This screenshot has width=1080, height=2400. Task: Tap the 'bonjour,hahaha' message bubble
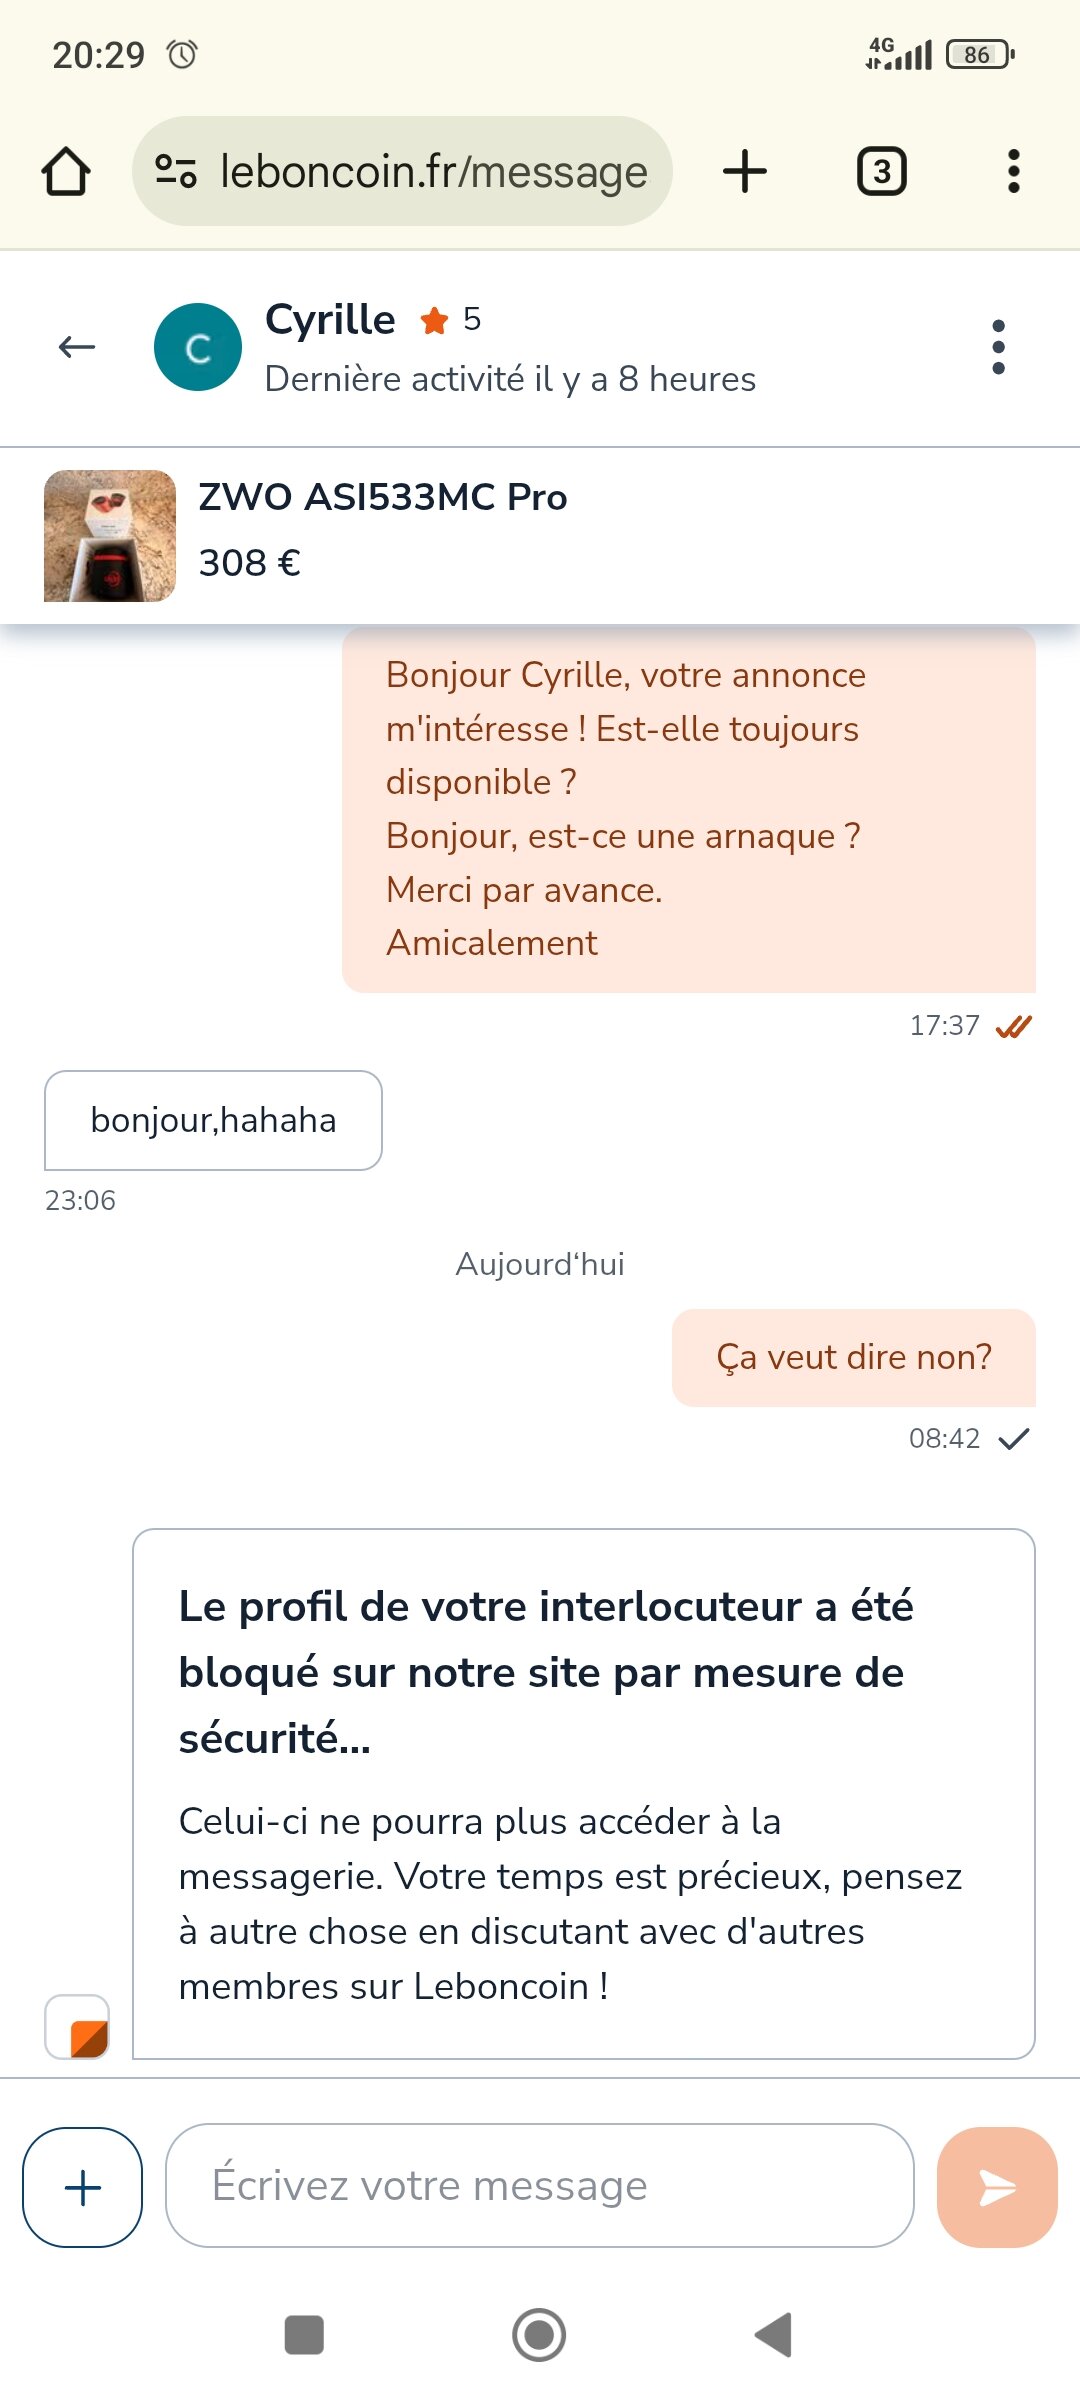pos(213,1120)
